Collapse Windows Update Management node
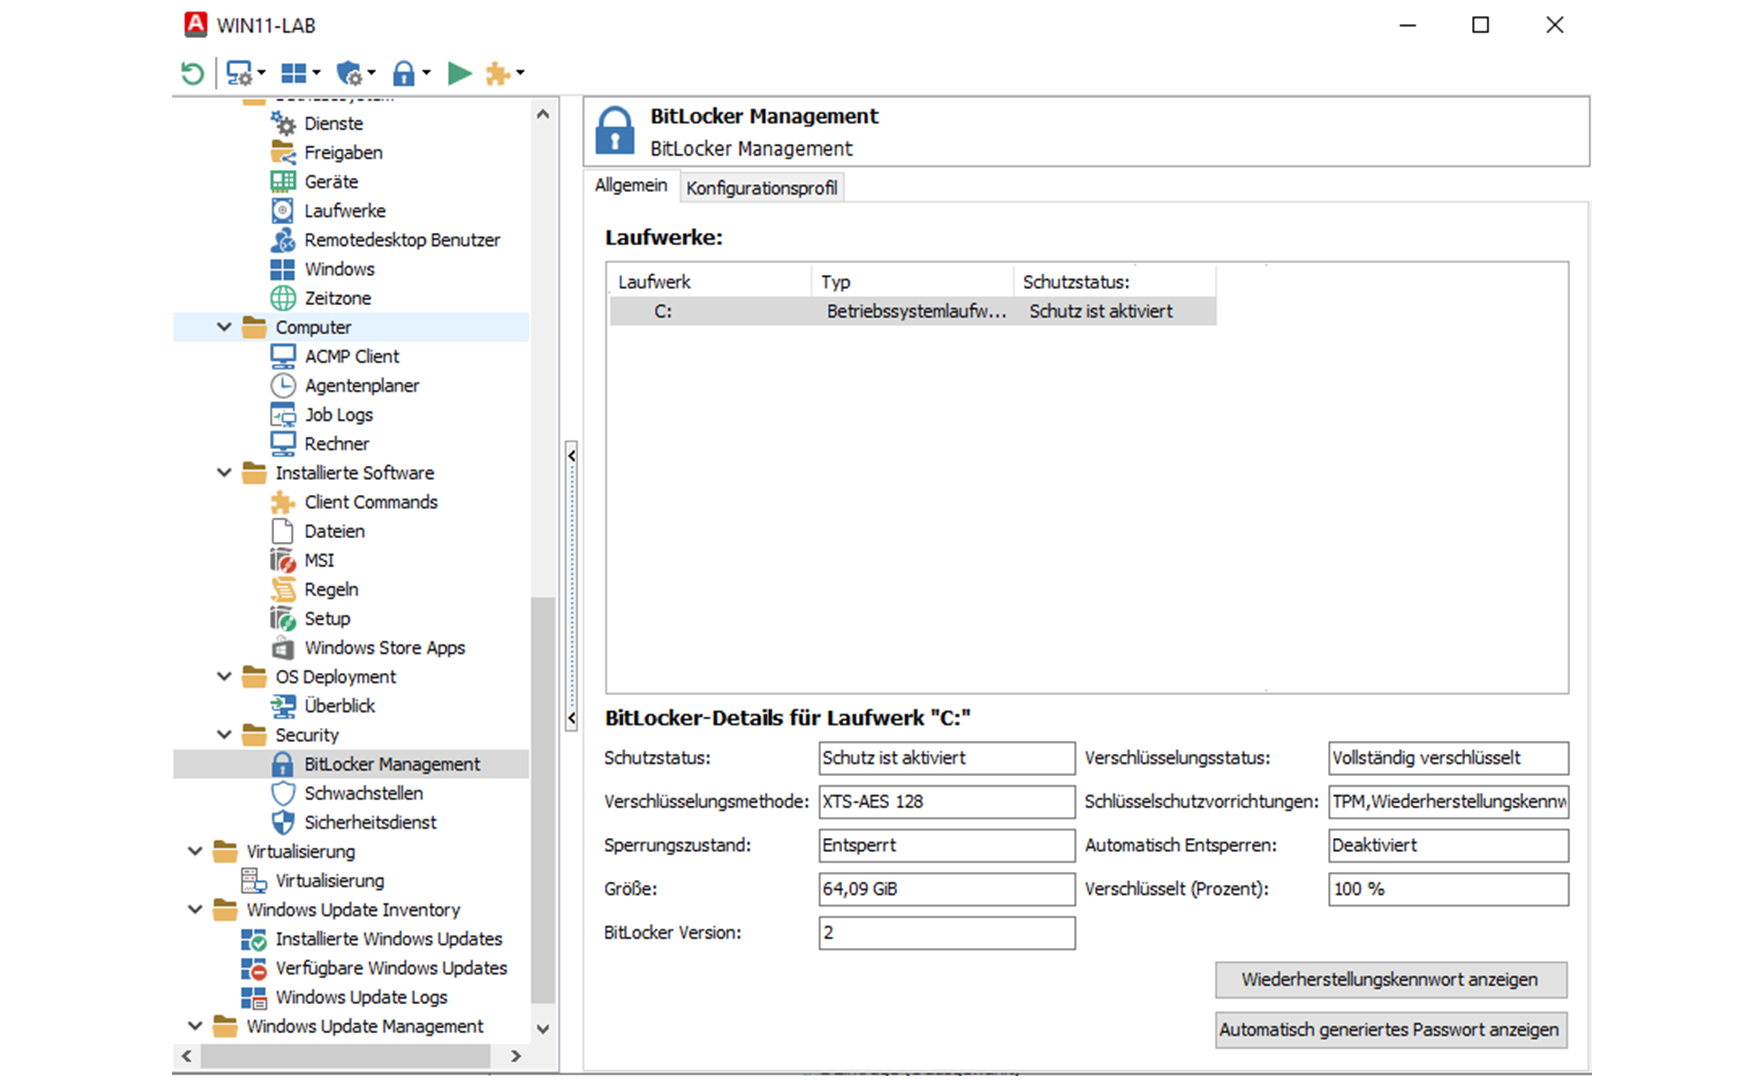The width and height of the screenshot is (1764, 1080). 195,1026
